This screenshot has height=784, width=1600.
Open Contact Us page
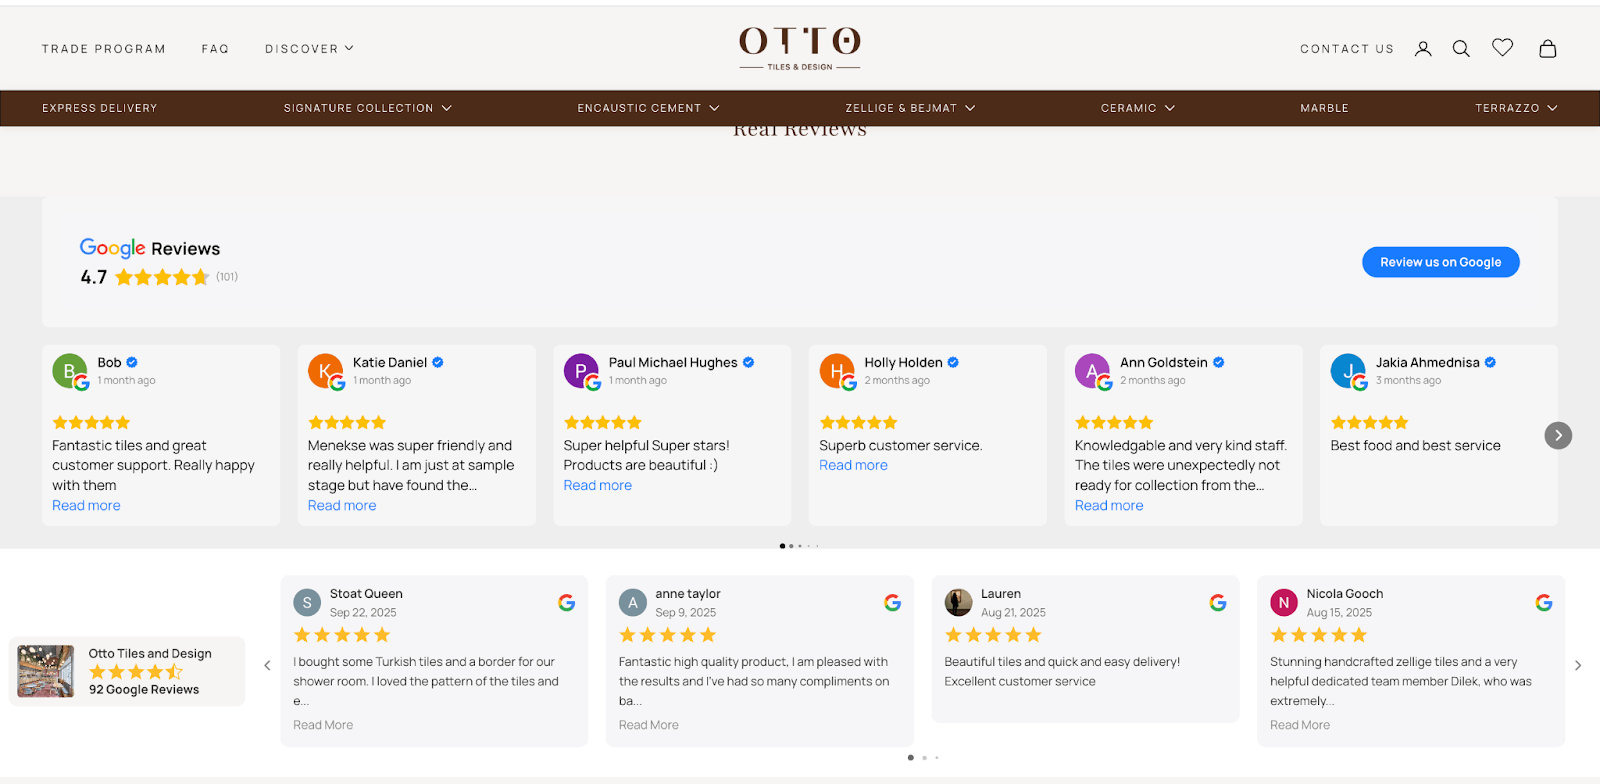(x=1347, y=48)
